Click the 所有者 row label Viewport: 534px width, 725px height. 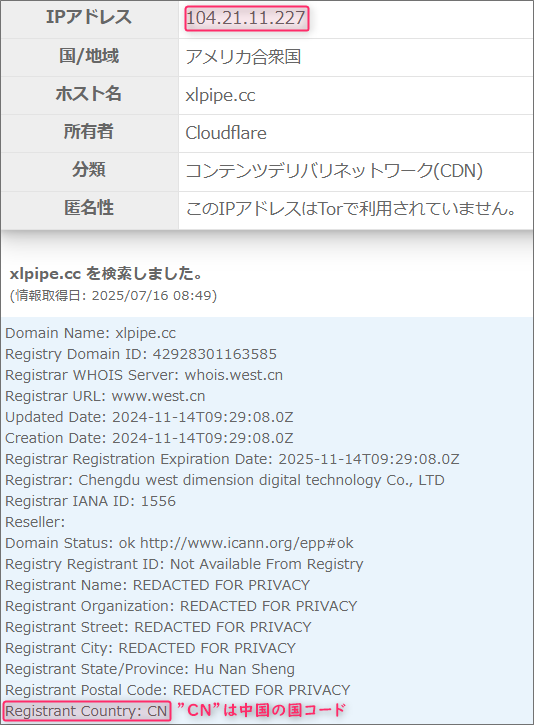(x=89, y=132)
